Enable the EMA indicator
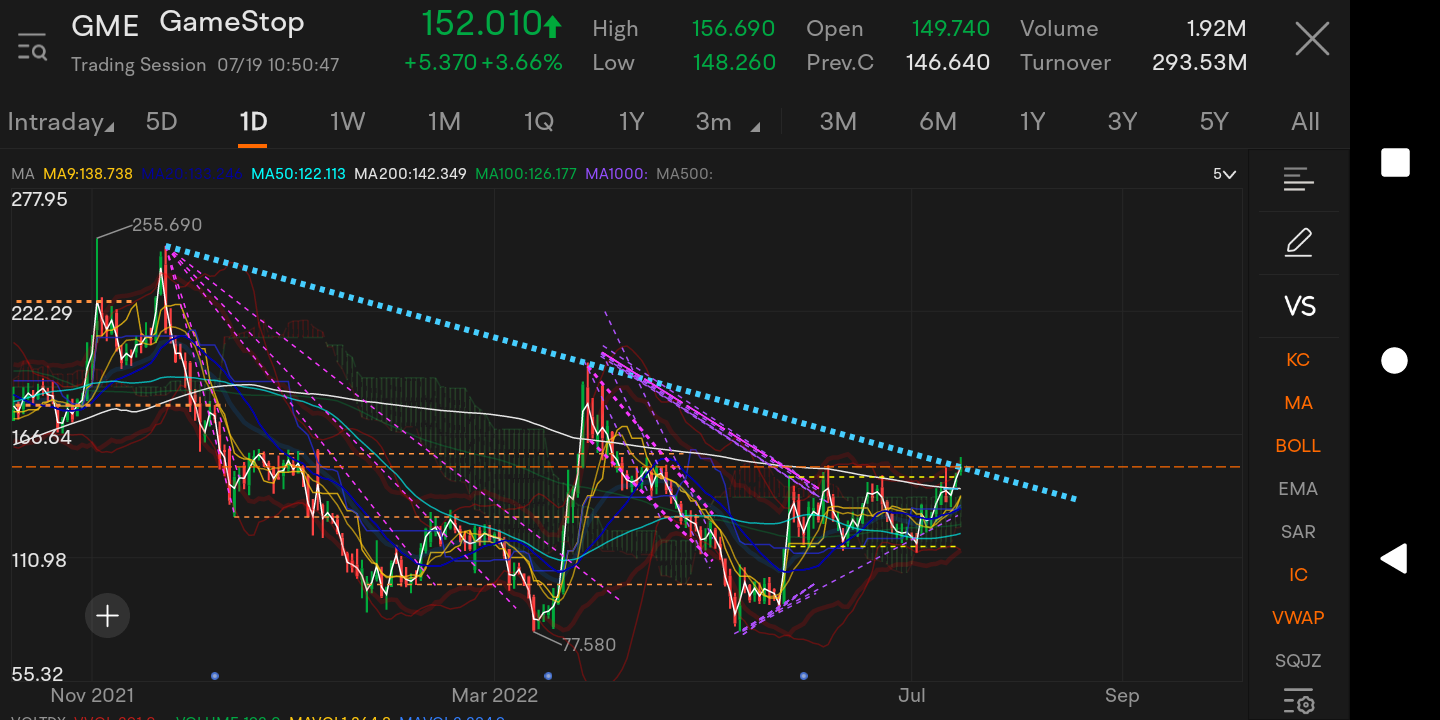1440x720 pixels. click(x=1298, y=489)
